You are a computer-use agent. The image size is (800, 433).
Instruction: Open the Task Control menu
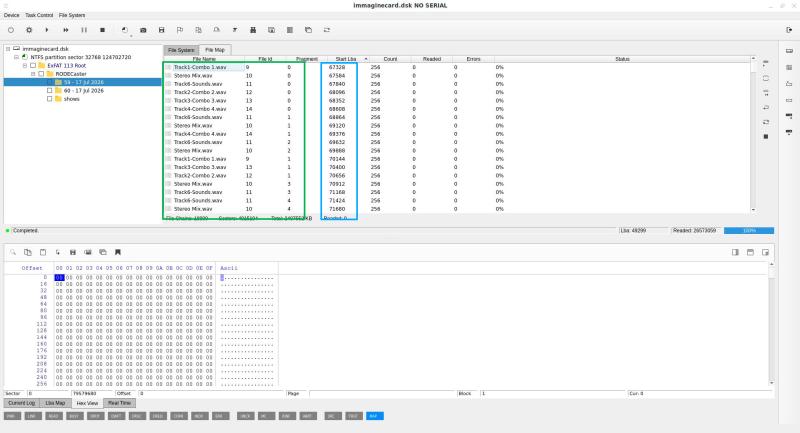(x=39, y=15)
